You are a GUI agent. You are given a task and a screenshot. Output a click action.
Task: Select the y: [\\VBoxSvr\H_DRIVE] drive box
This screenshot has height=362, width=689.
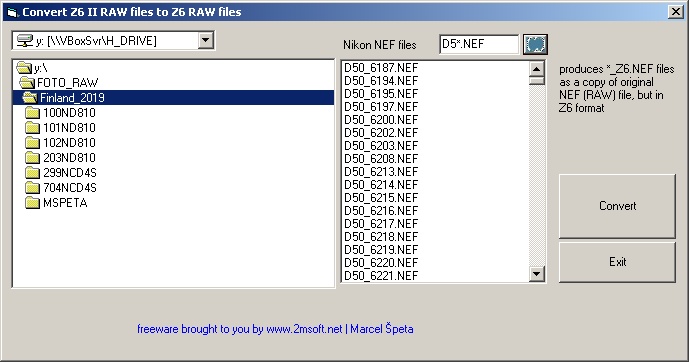[x=113, y=40]
